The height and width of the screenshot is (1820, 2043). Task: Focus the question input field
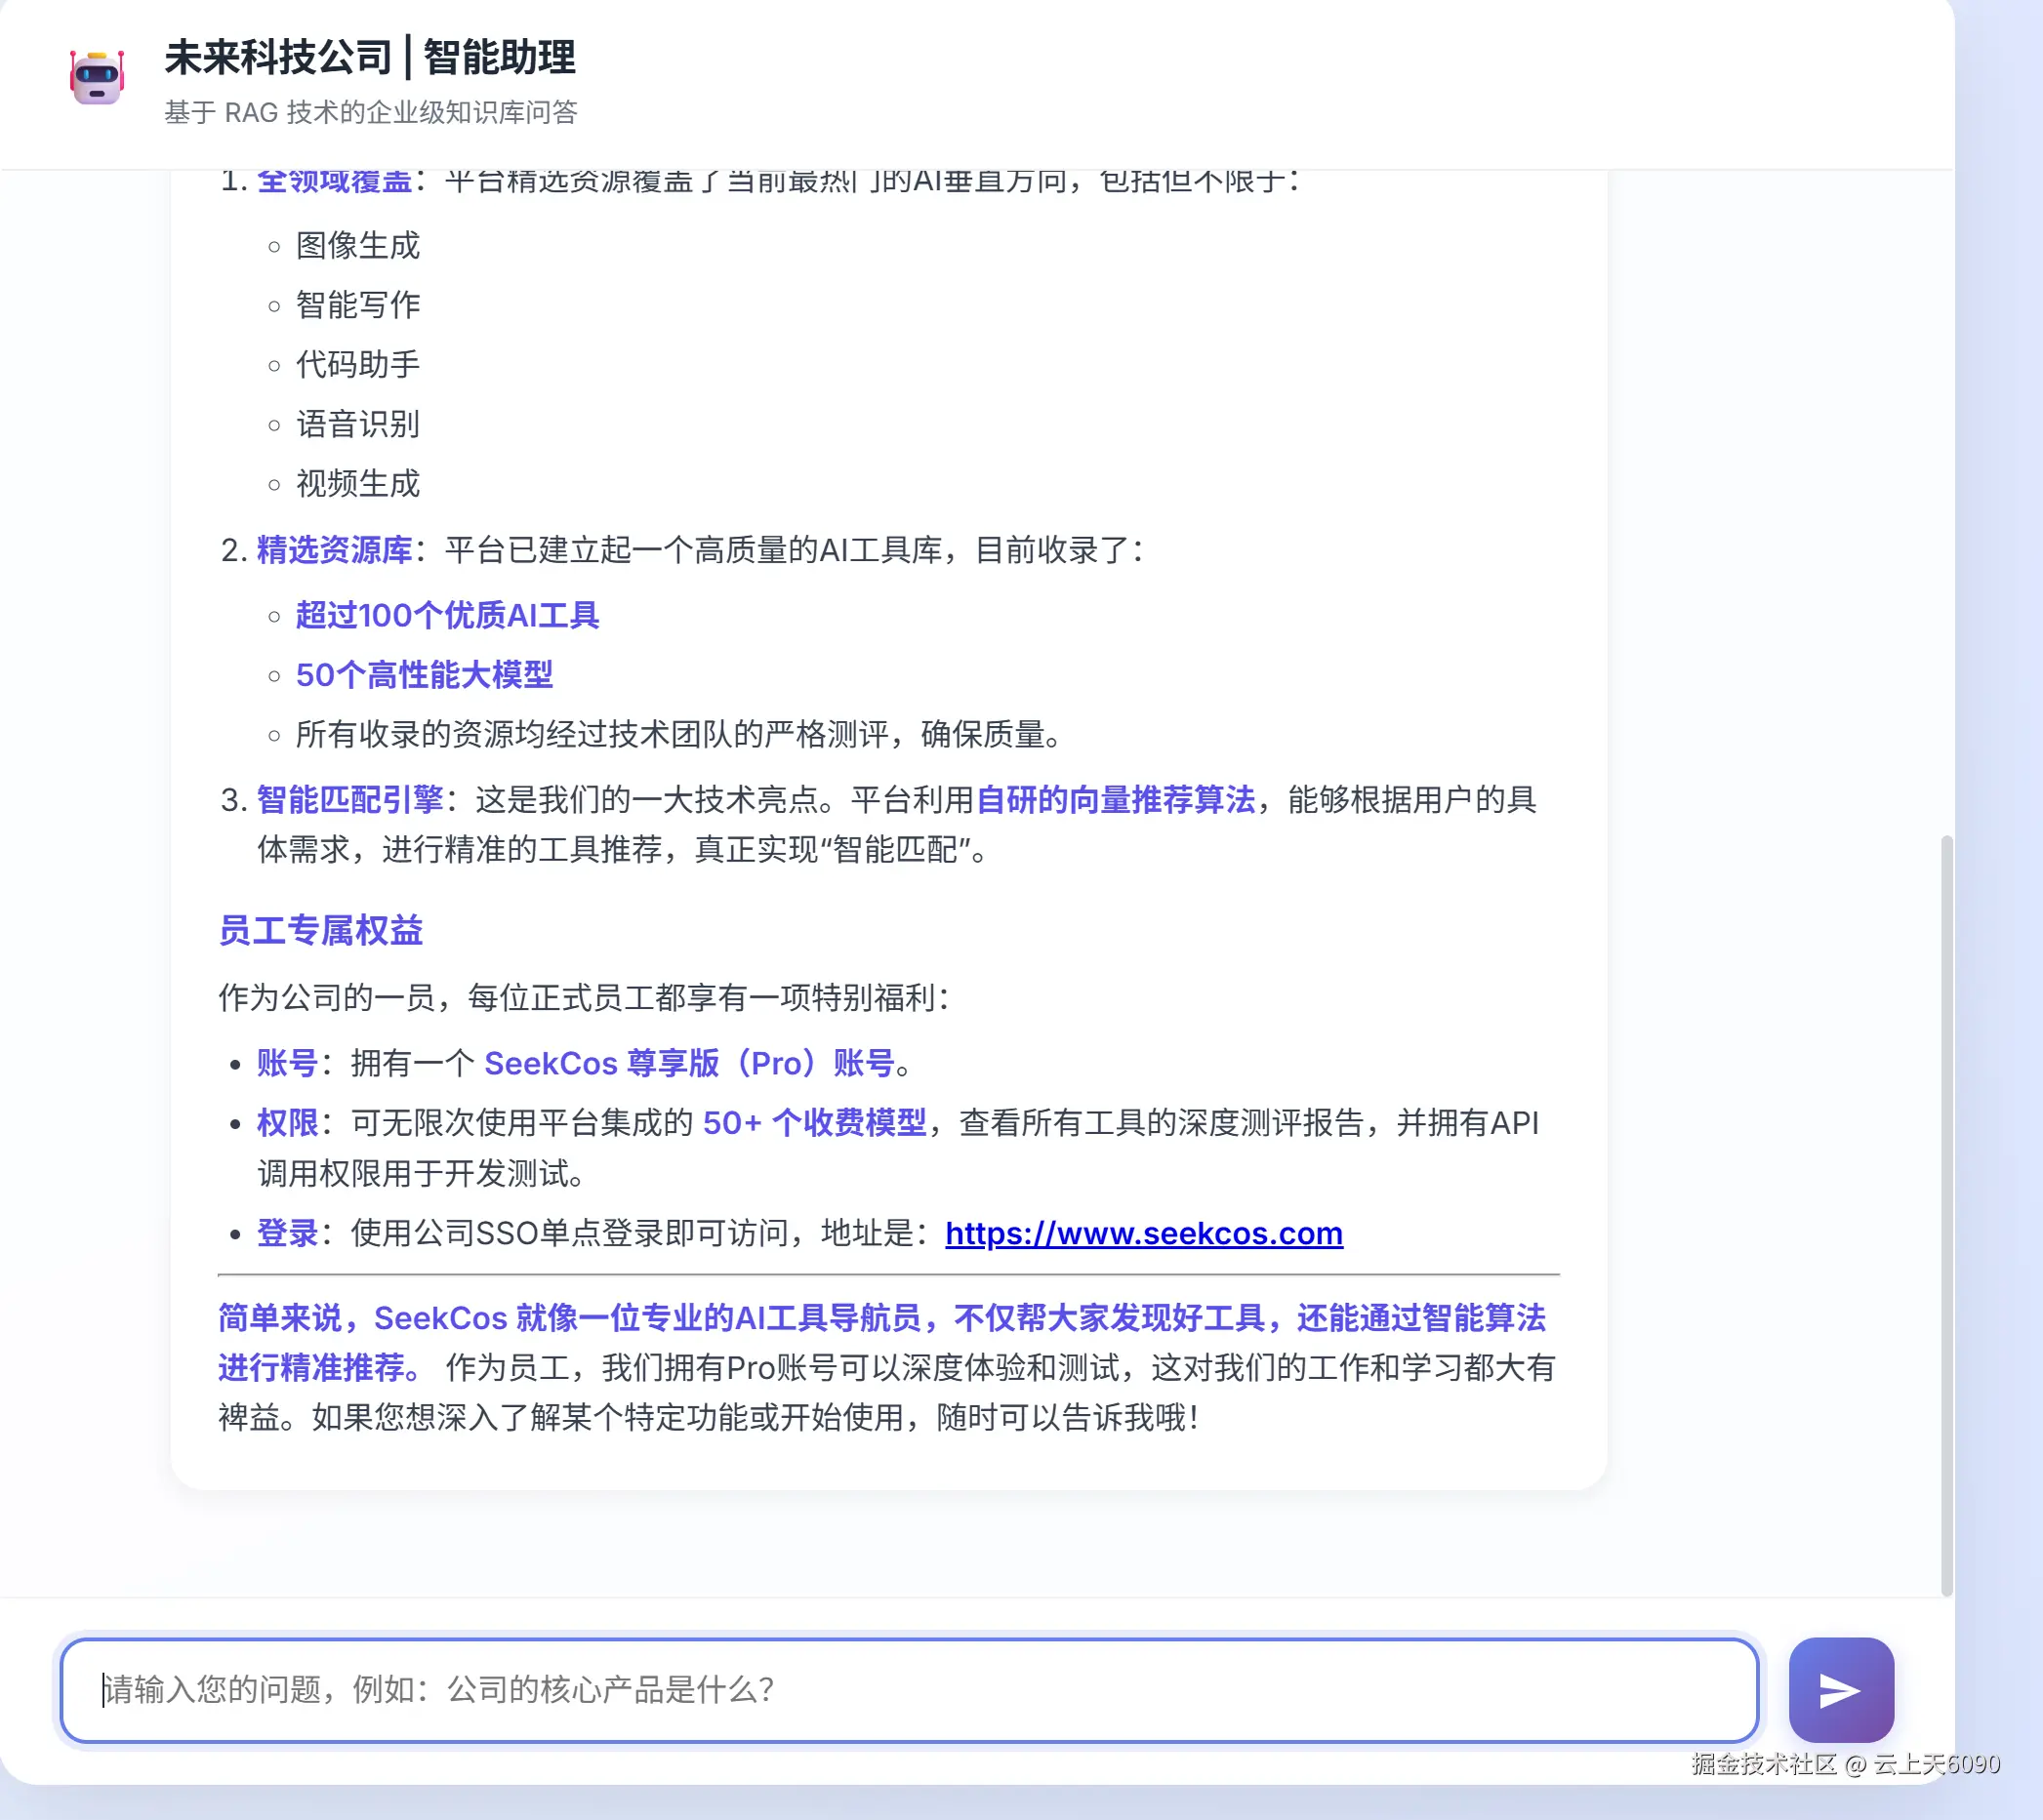click(x=908, y=1690)
